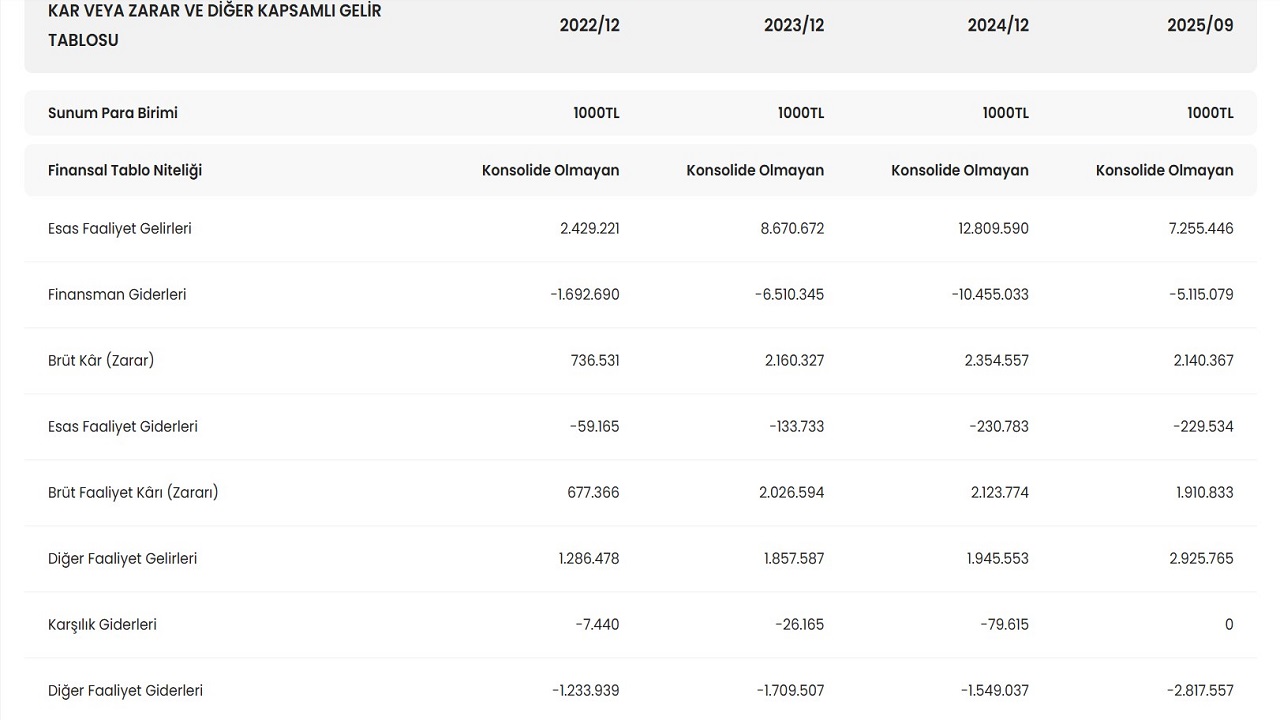This screenshot has height=720, width=1280.
Task: Click the table title 'Kar veya Zarar' heading
Action: (214, 25)
